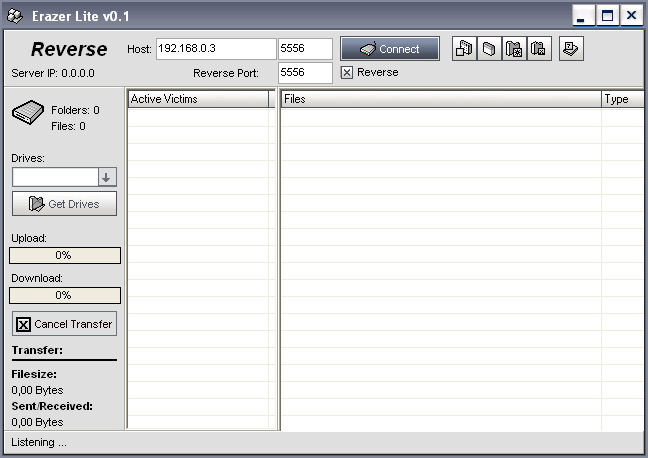Click the Host IP address field
The image size is (648, 458).
coord(214,49)
